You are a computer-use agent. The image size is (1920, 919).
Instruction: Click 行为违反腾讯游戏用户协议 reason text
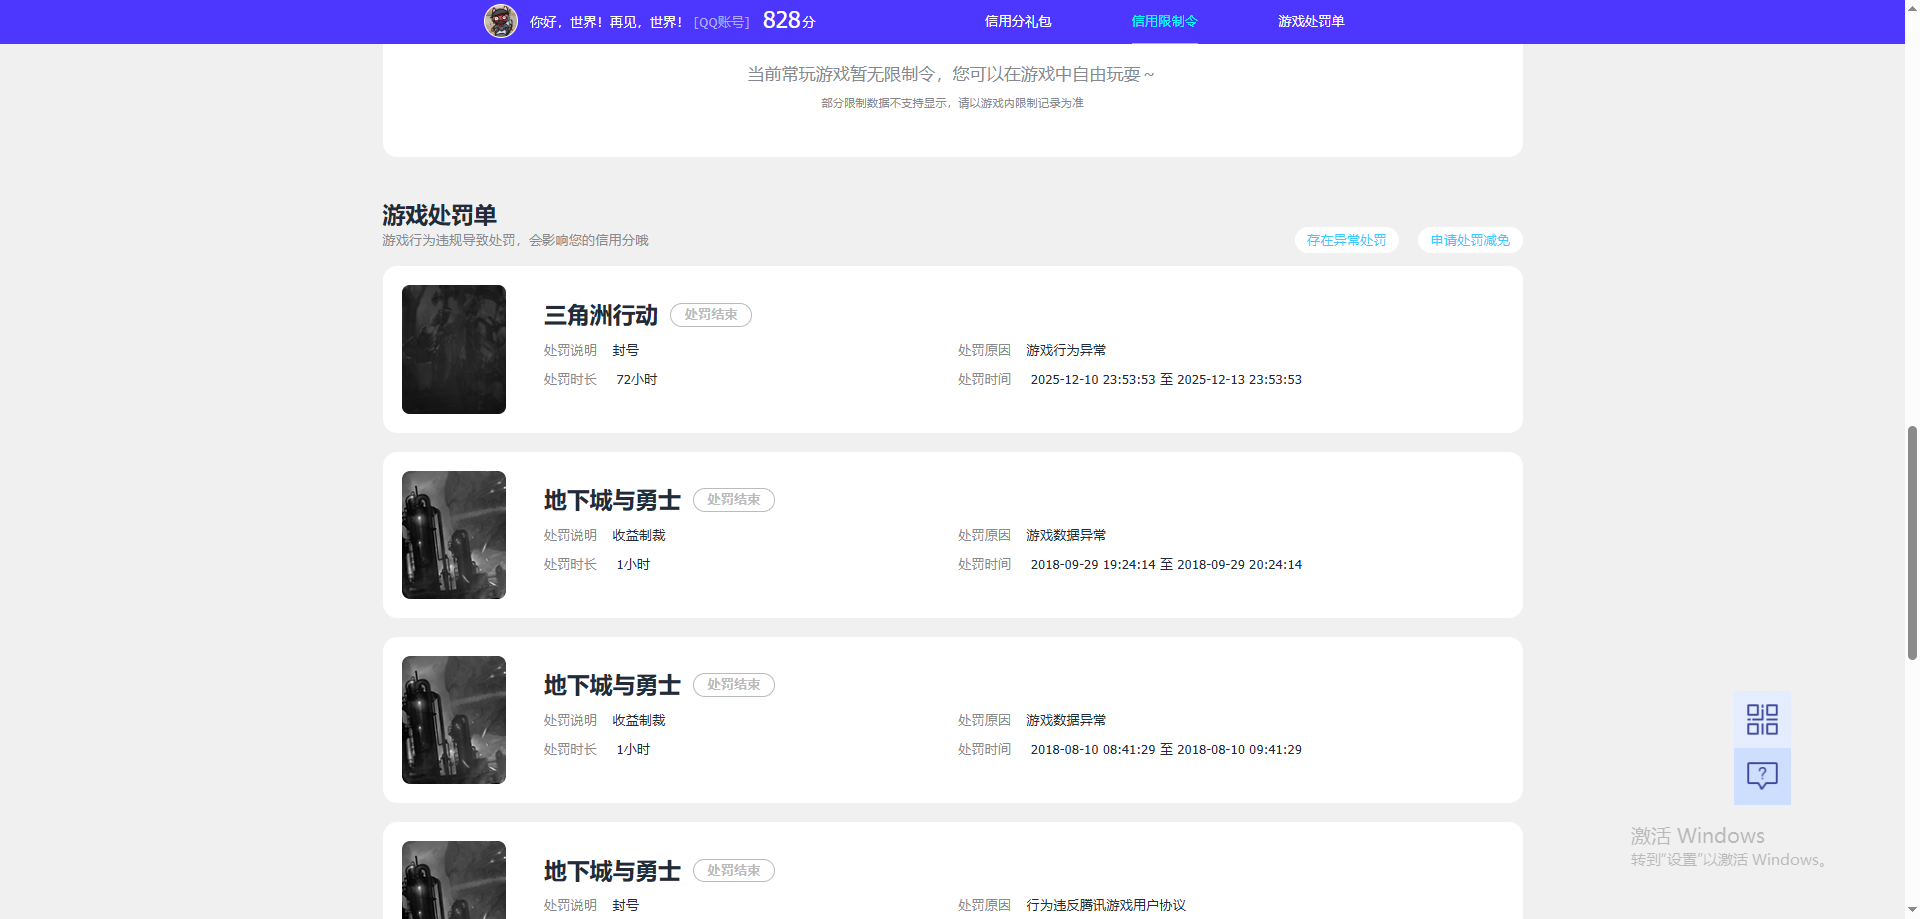[x=1106, y=906]
